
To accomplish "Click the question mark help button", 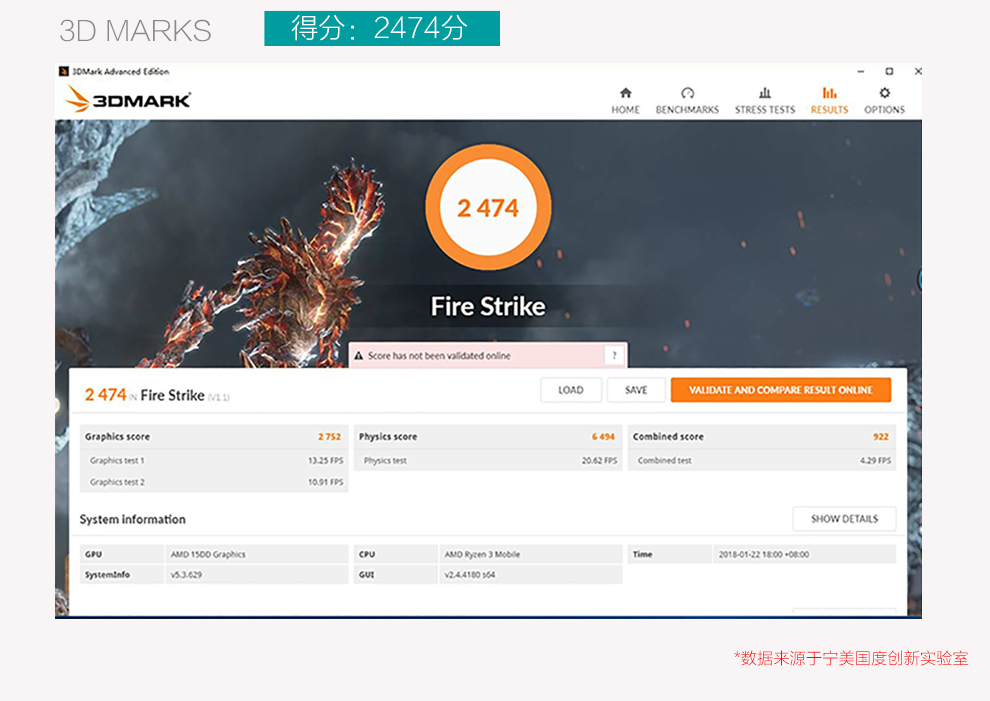I will (614, 356).
